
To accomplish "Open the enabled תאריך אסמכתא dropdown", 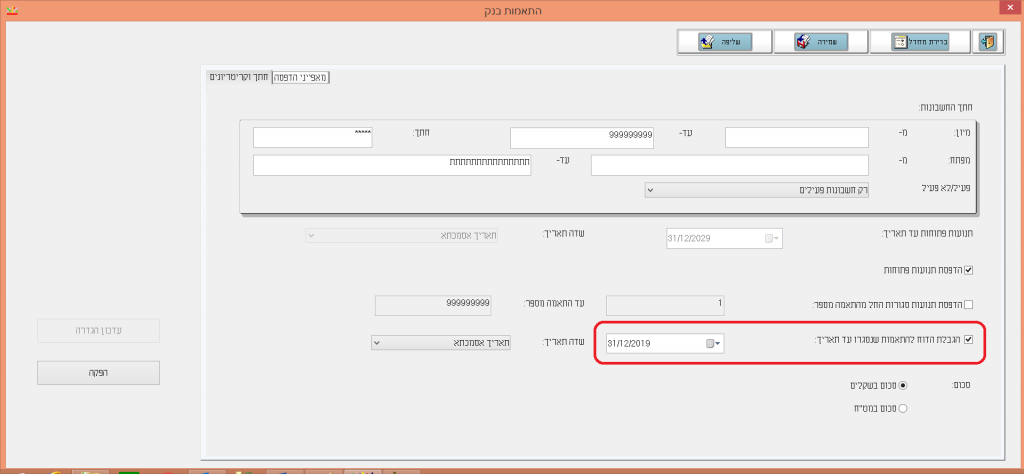I will [x=441, y=343].
